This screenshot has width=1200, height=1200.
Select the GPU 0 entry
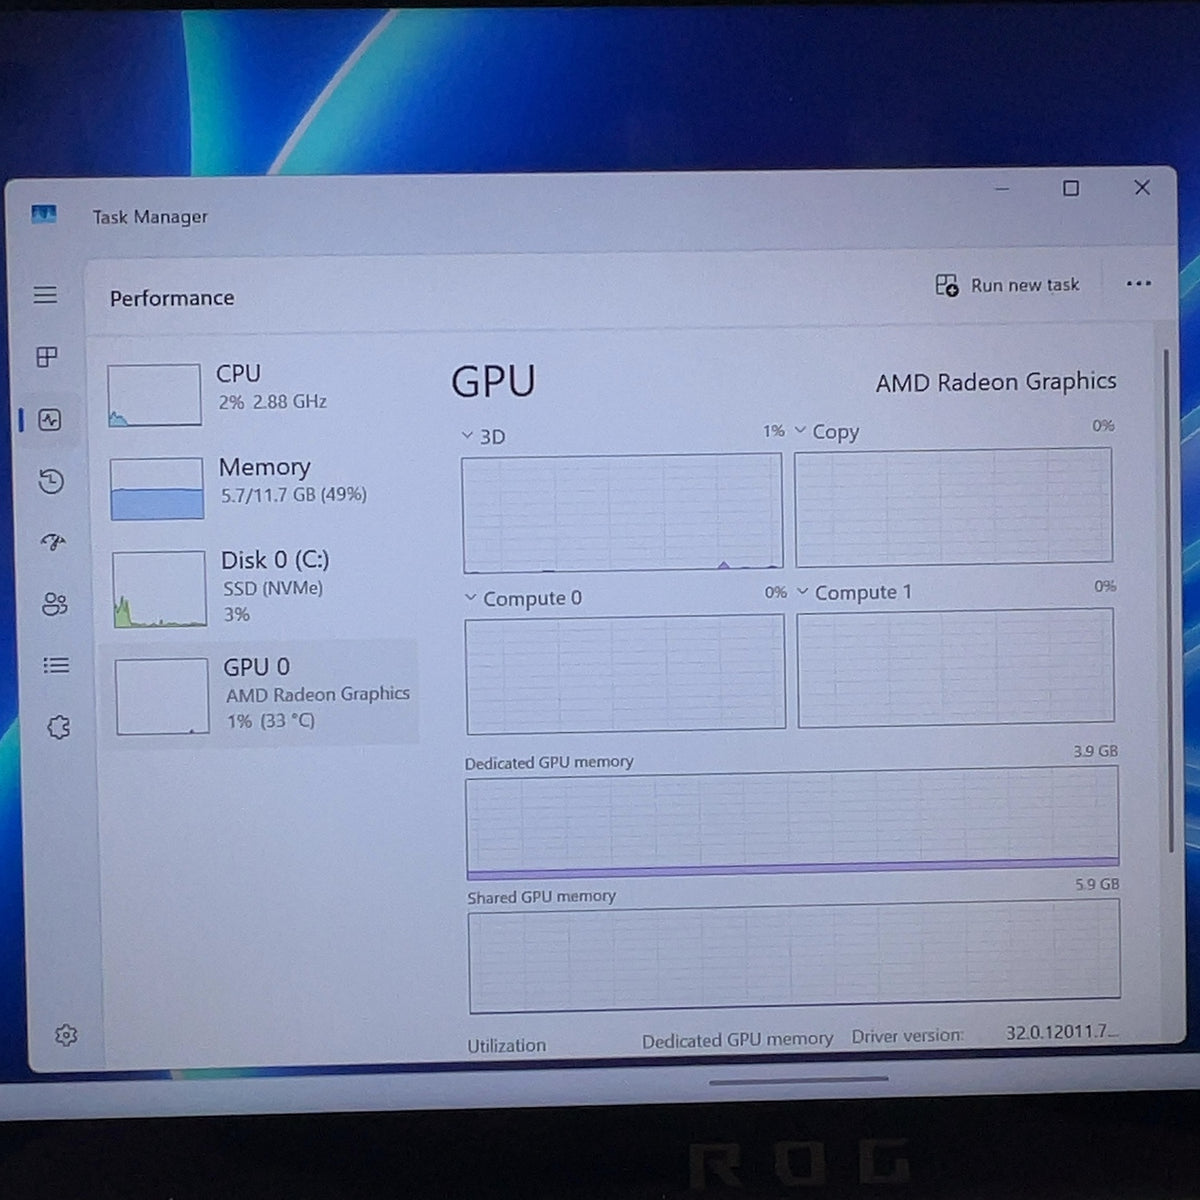pos(262,694)
